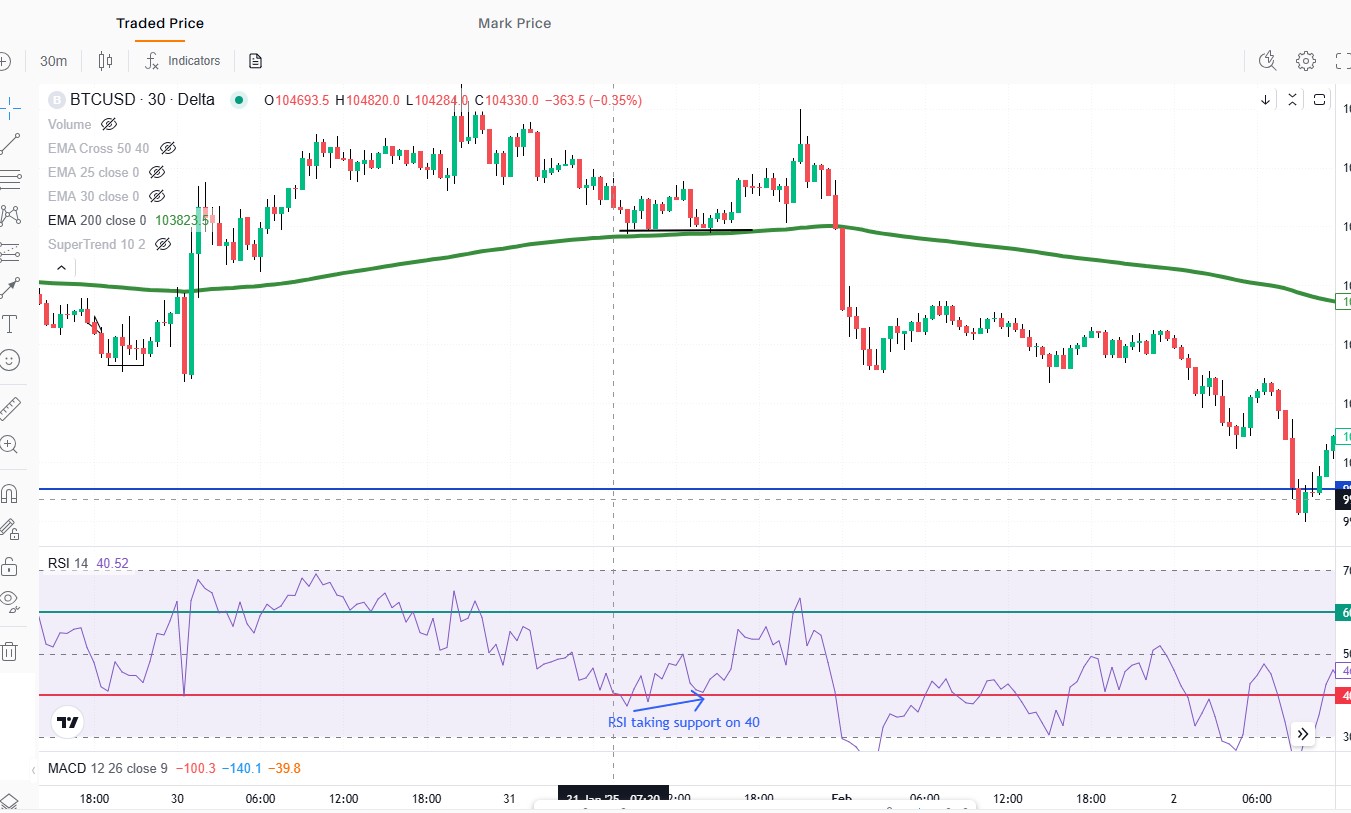The width and height of the screenshot is (1351, 813).
Task: Open chart settings with the gear icon
Action: pyautogui.click(x=1306, y=60)
